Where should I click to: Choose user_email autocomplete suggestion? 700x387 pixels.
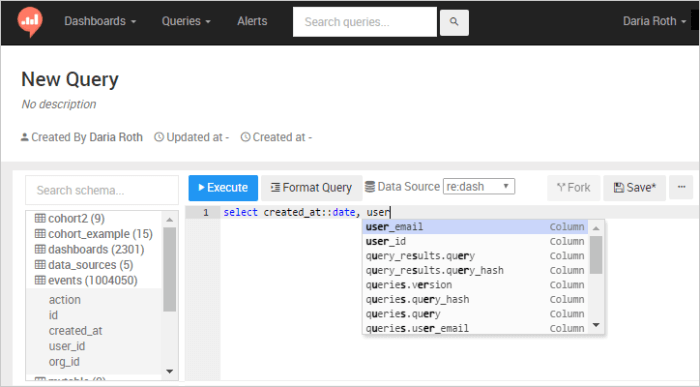point(475,227)
